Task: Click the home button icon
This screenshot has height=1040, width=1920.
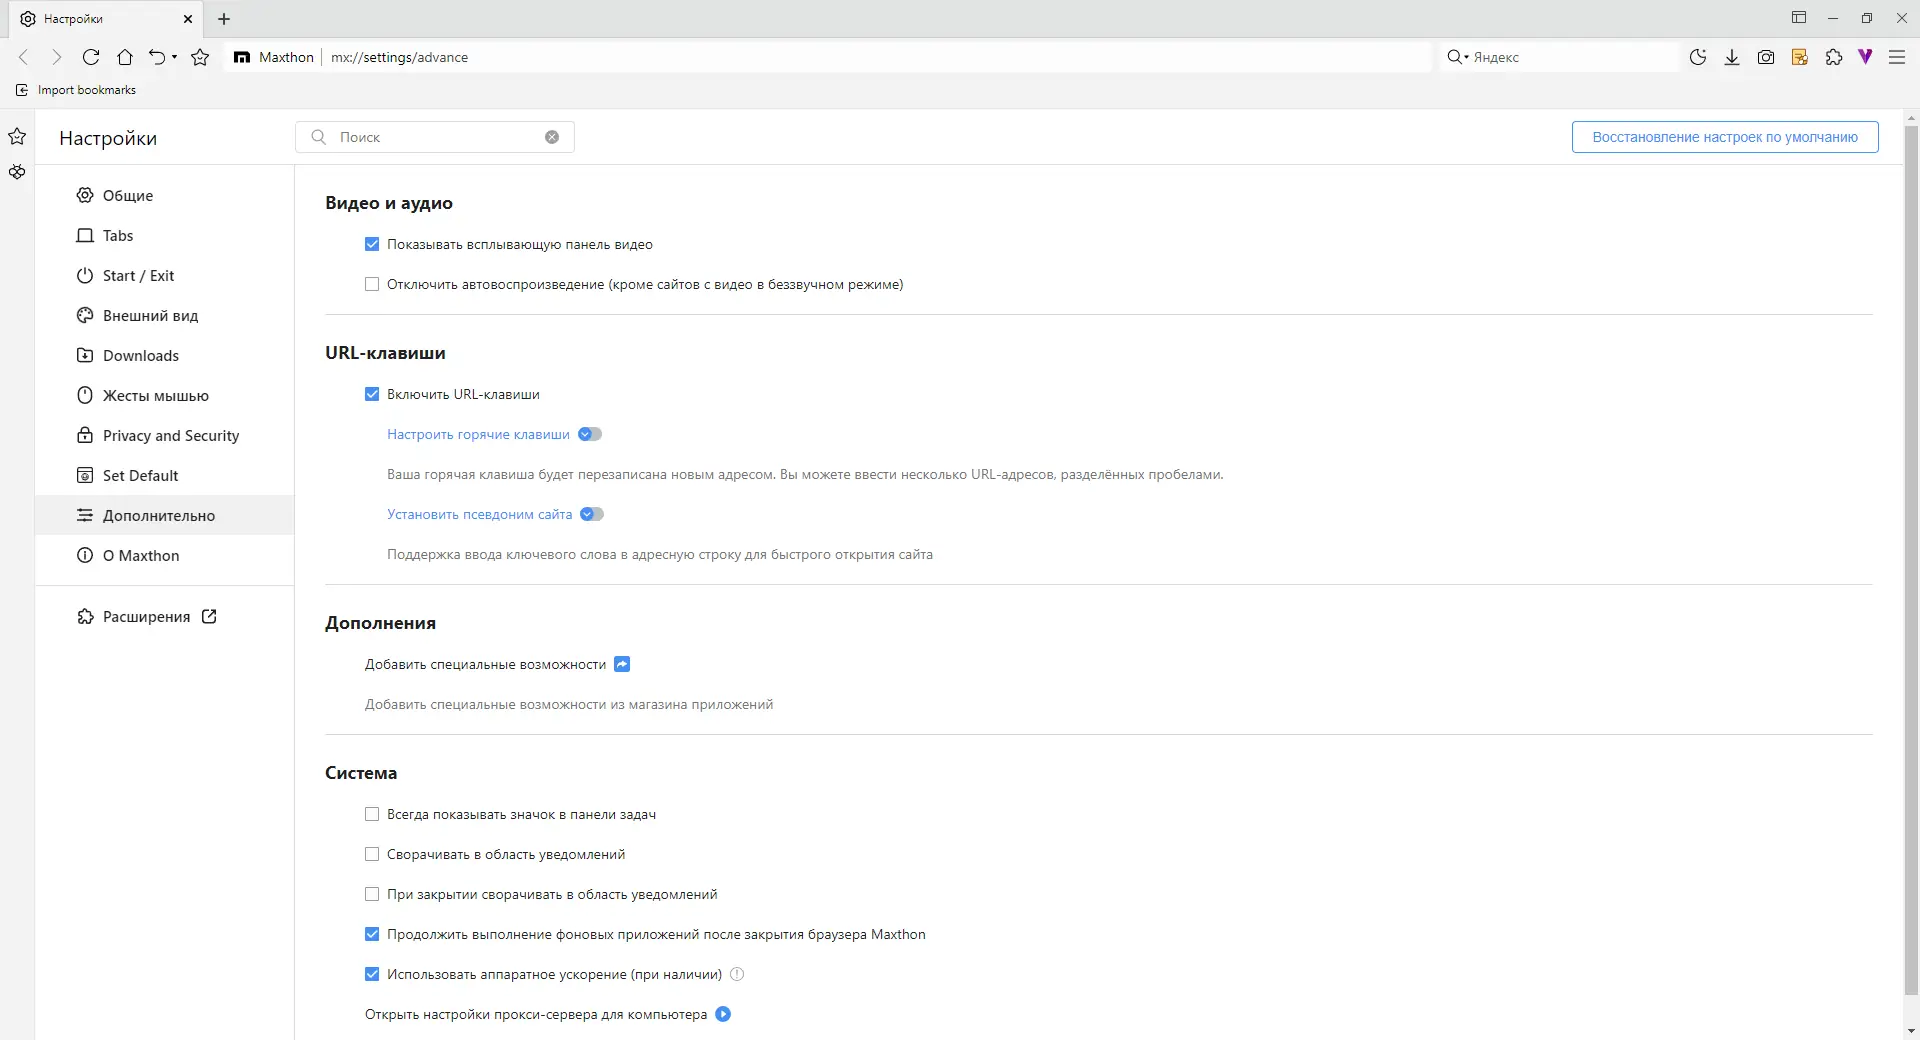Action: [125, 57]
